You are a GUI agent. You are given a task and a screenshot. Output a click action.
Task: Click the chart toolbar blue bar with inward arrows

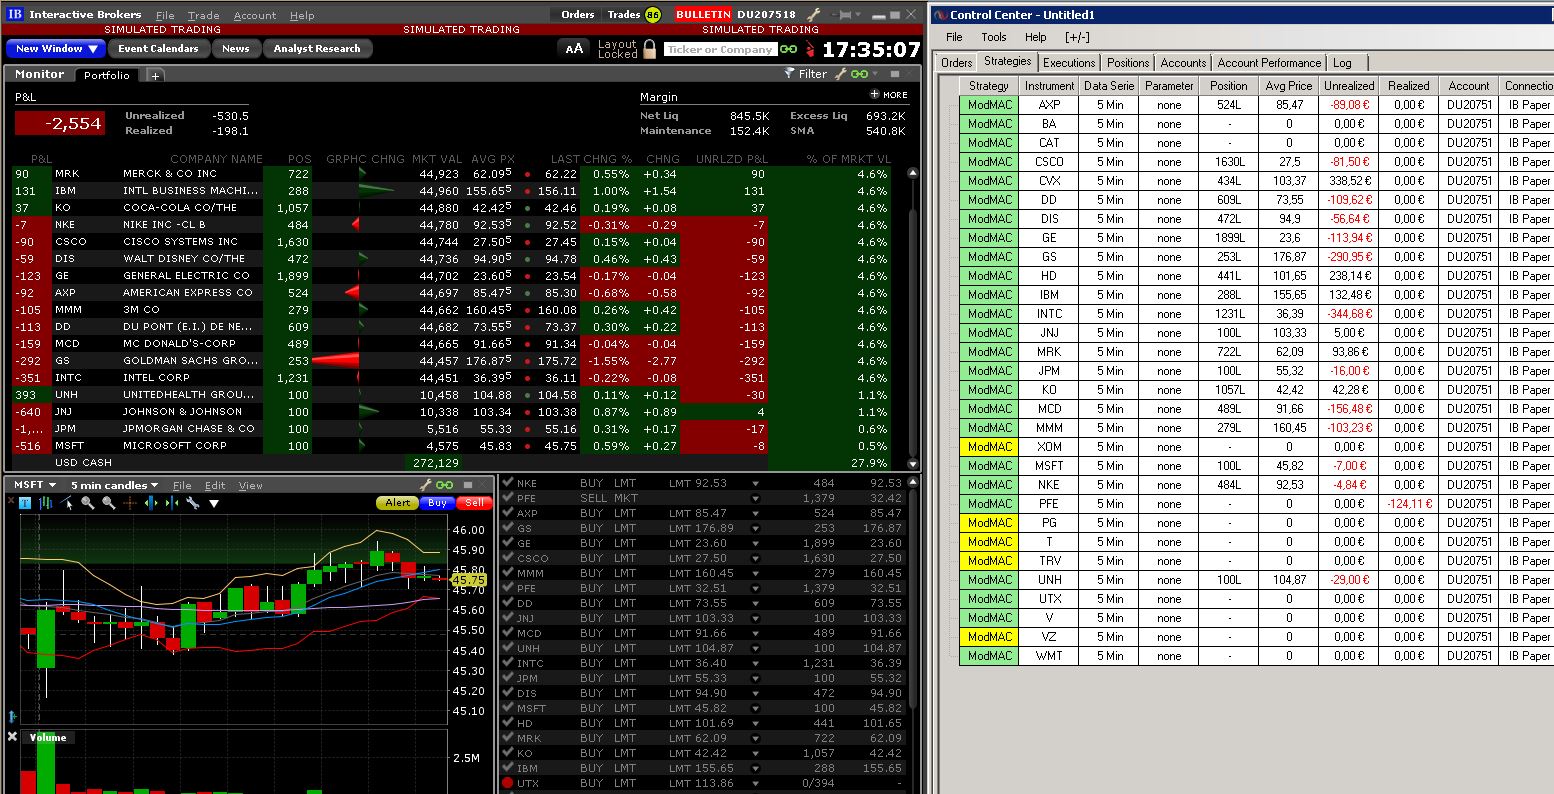tap(170, 503)
